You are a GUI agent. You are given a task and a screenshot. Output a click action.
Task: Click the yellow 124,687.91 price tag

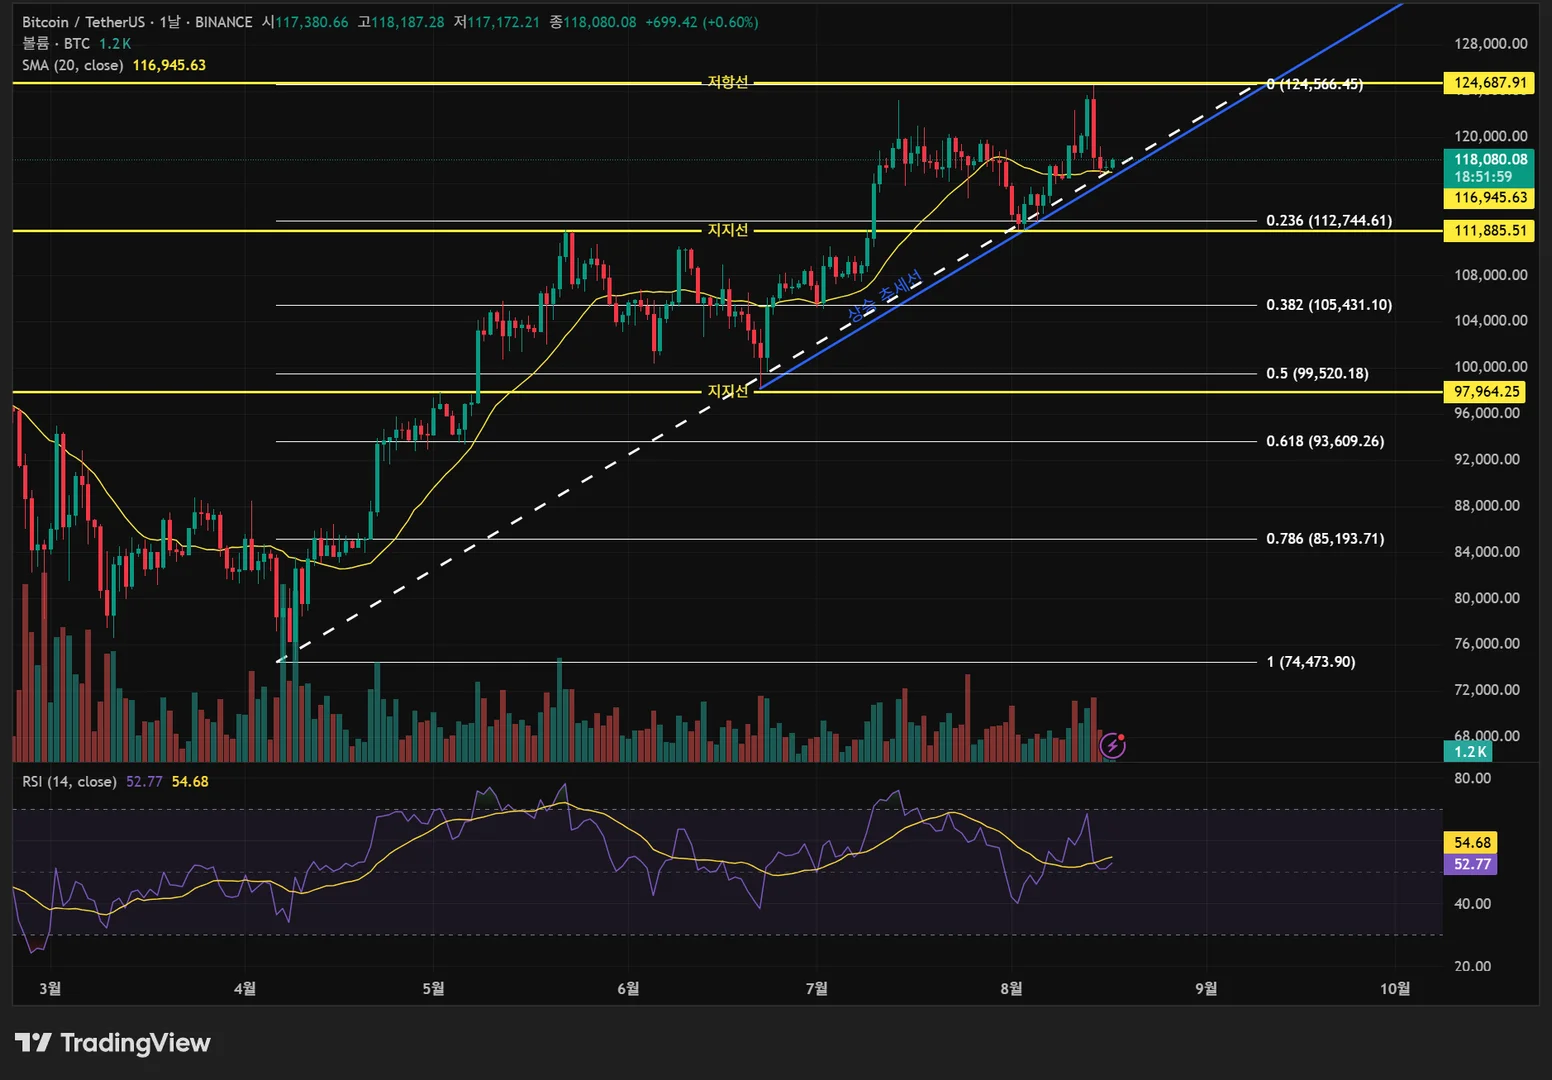[1490, 83]
